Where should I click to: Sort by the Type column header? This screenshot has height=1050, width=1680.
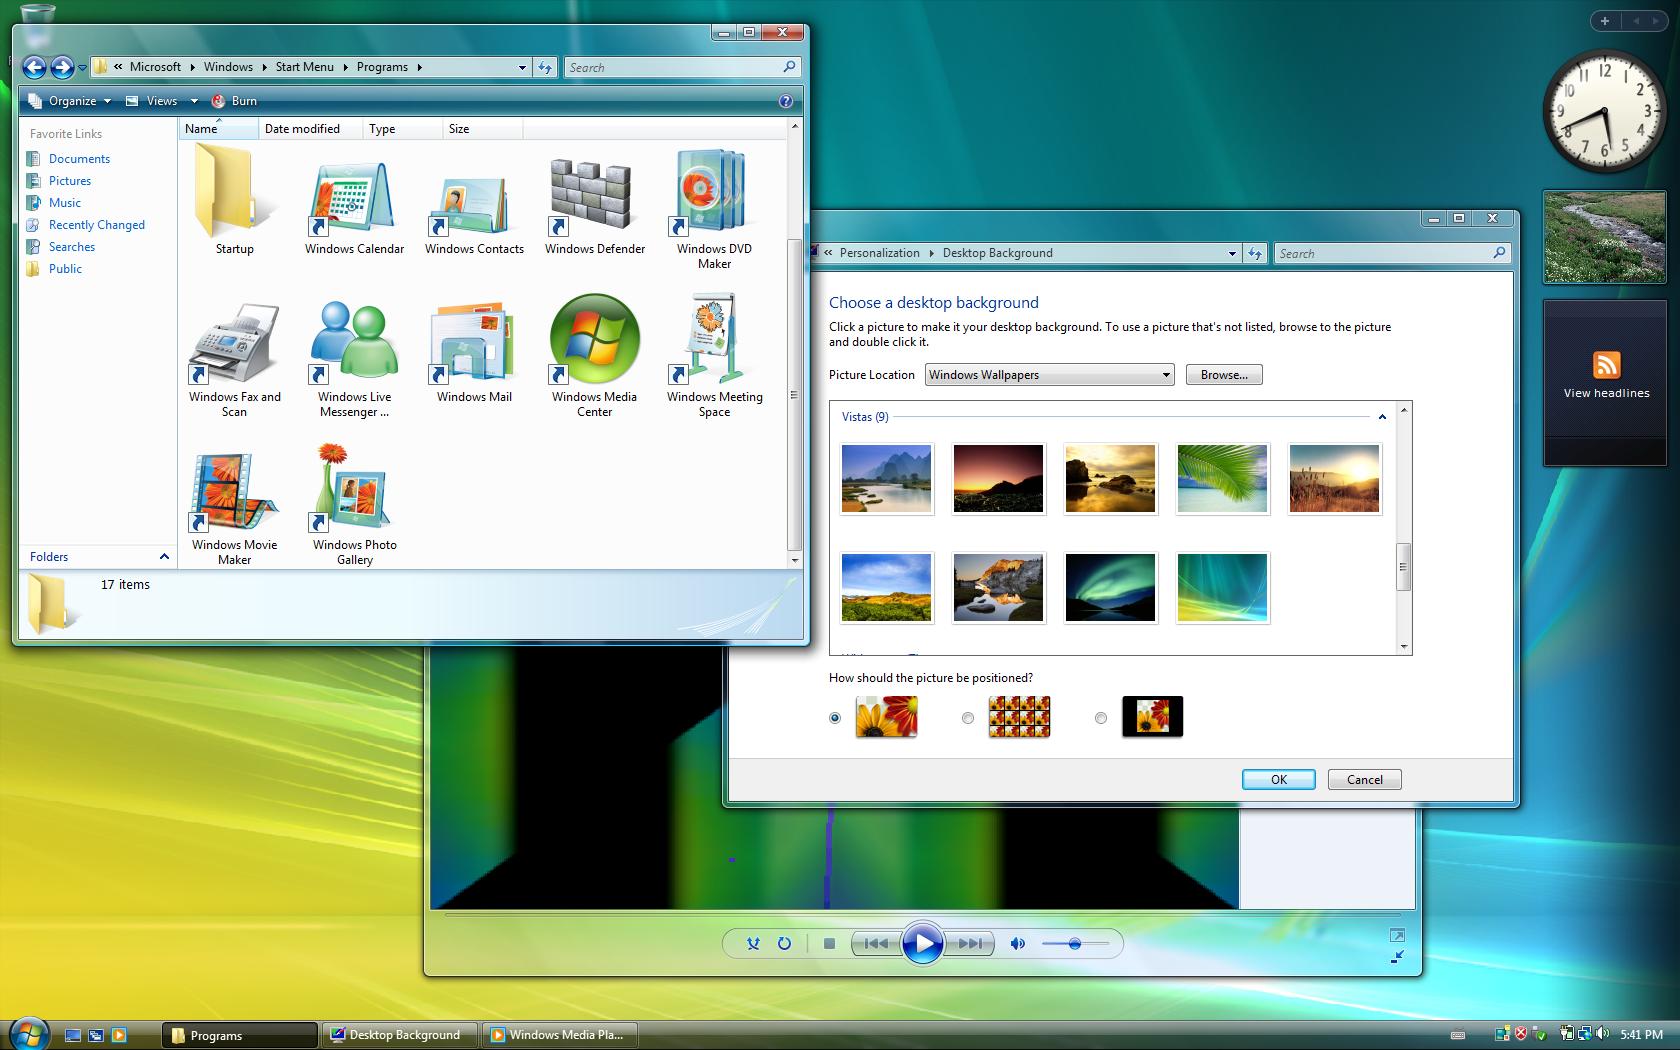tap(402, 129)
